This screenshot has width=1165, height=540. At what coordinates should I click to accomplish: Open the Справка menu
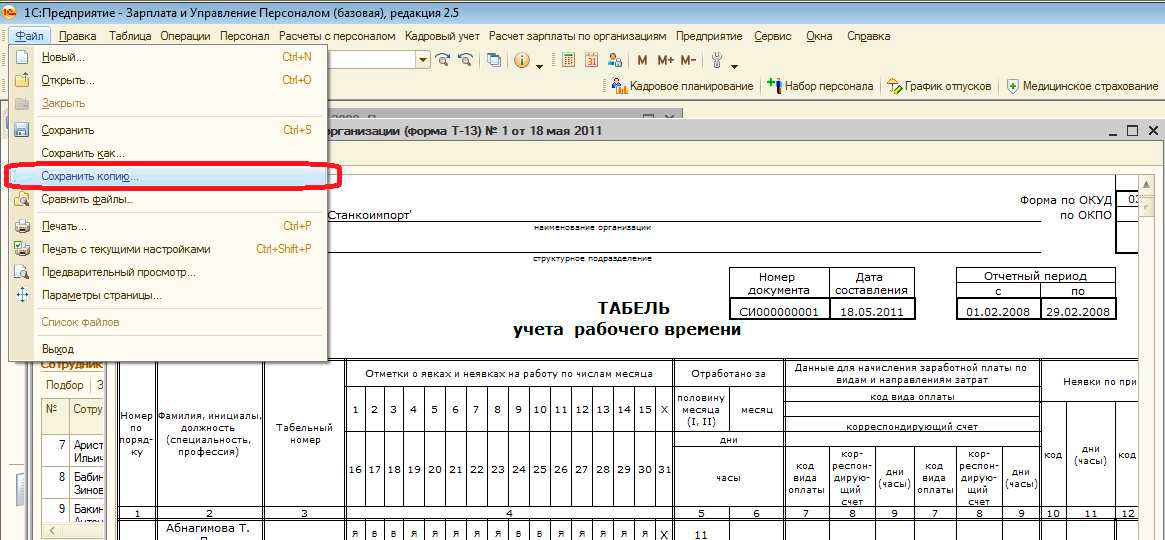tap(868, 36)
